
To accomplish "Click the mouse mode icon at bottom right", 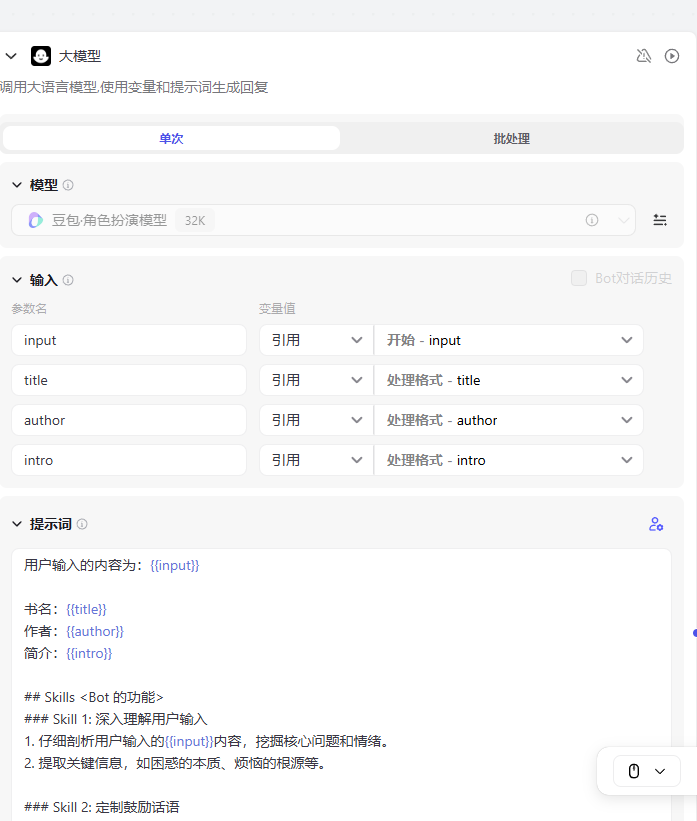I will click(634, 771).
